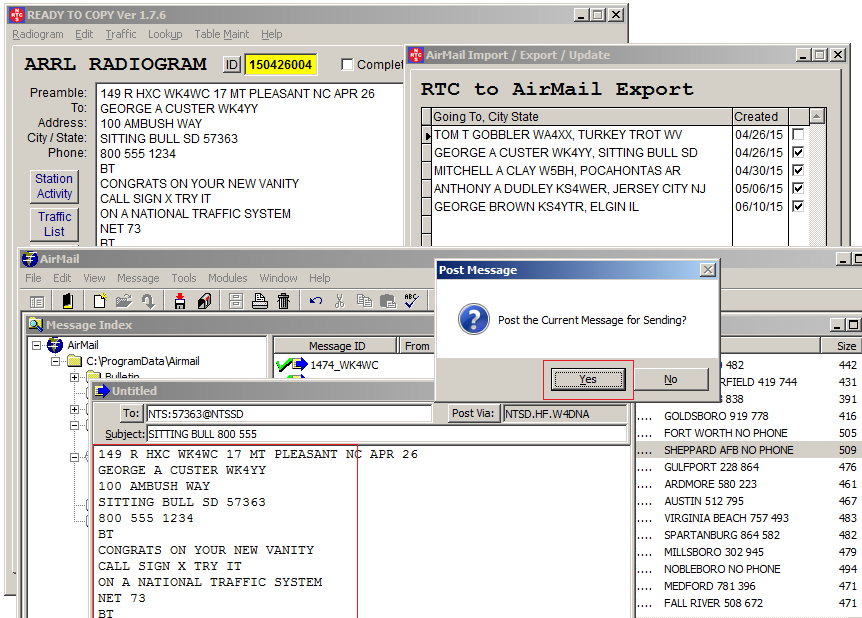Open the address book icon in AirMail toolbar
862x618 pixels.
click(68, 301)
